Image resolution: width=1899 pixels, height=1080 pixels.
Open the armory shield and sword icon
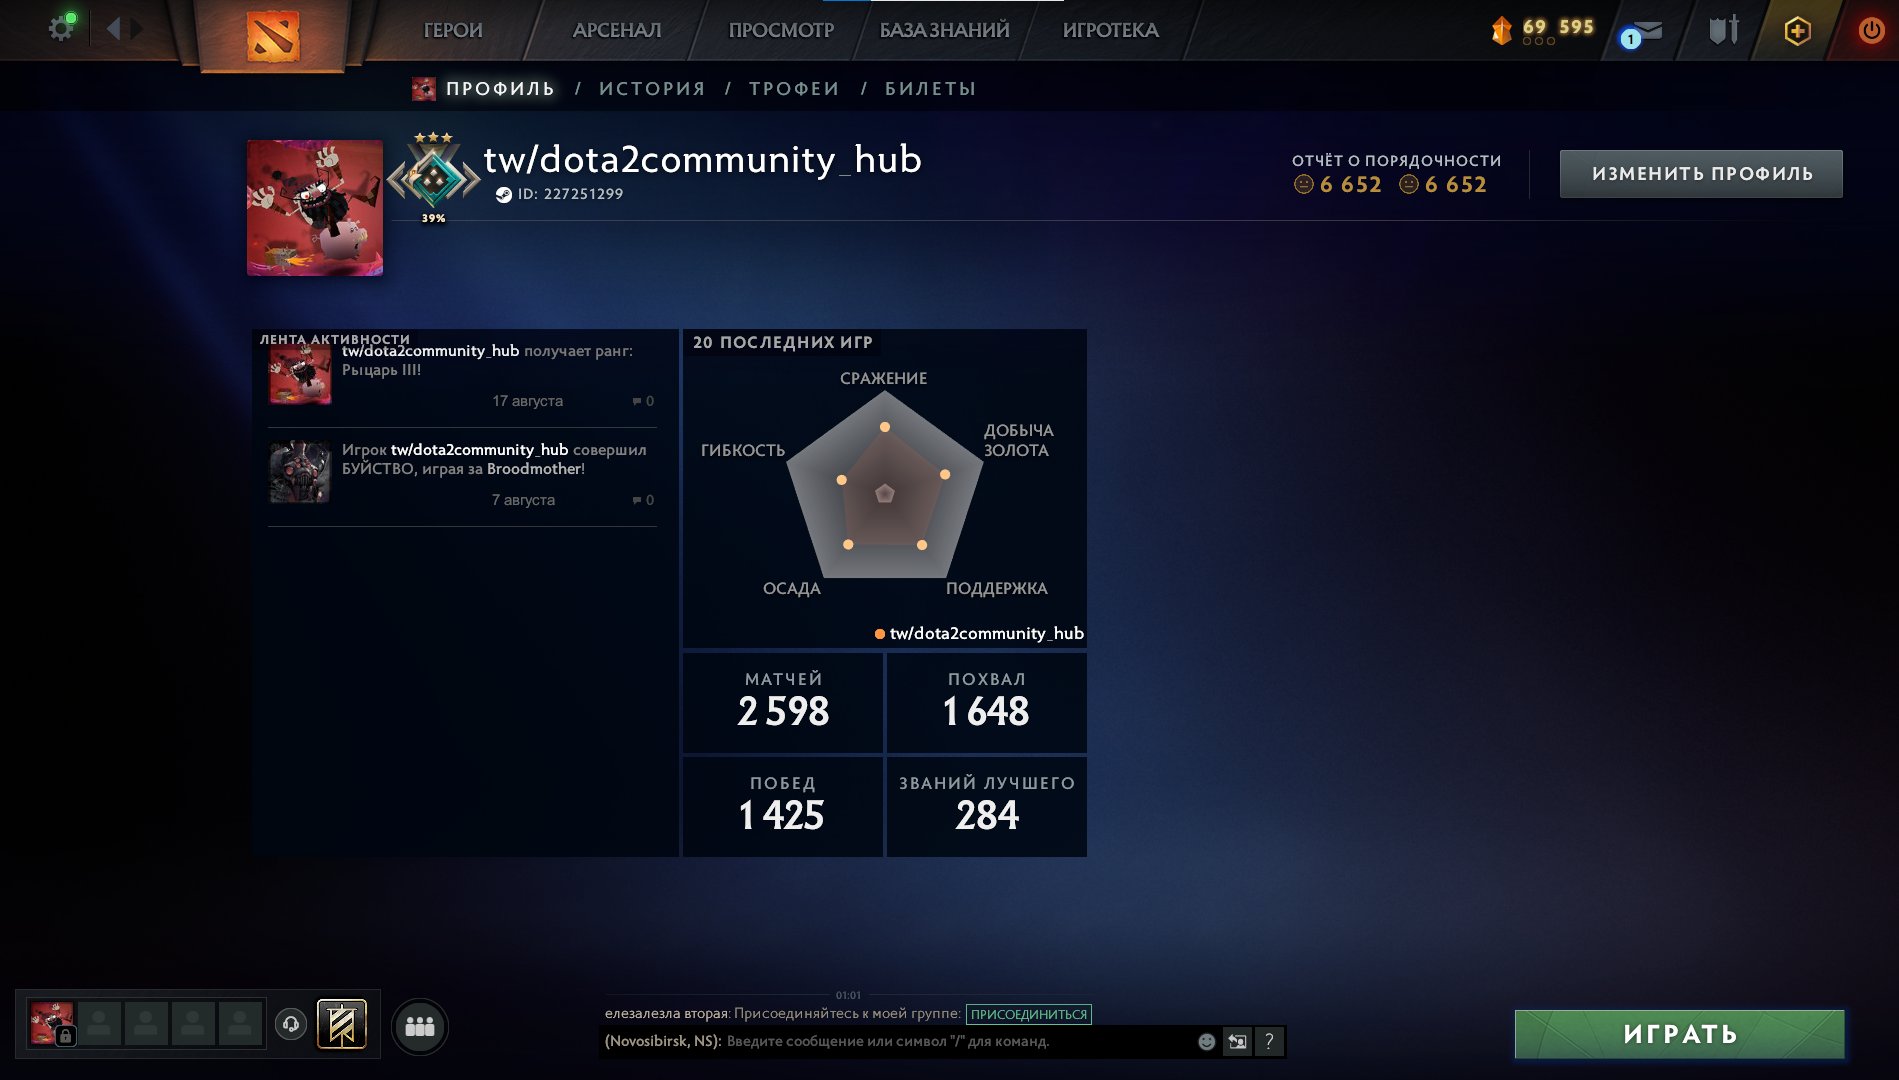coord(1724,30)
